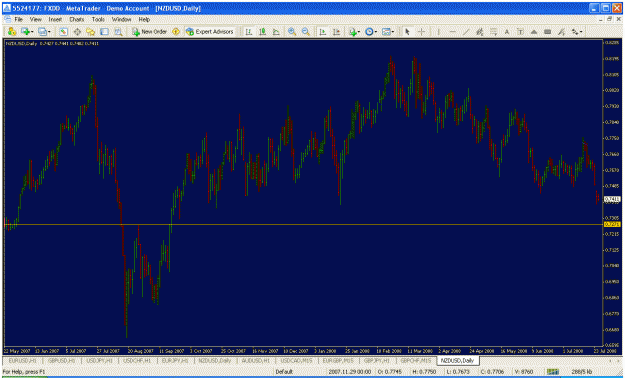Open the Insert menu
Screen dimensions: 625x378
click(55, 19)
